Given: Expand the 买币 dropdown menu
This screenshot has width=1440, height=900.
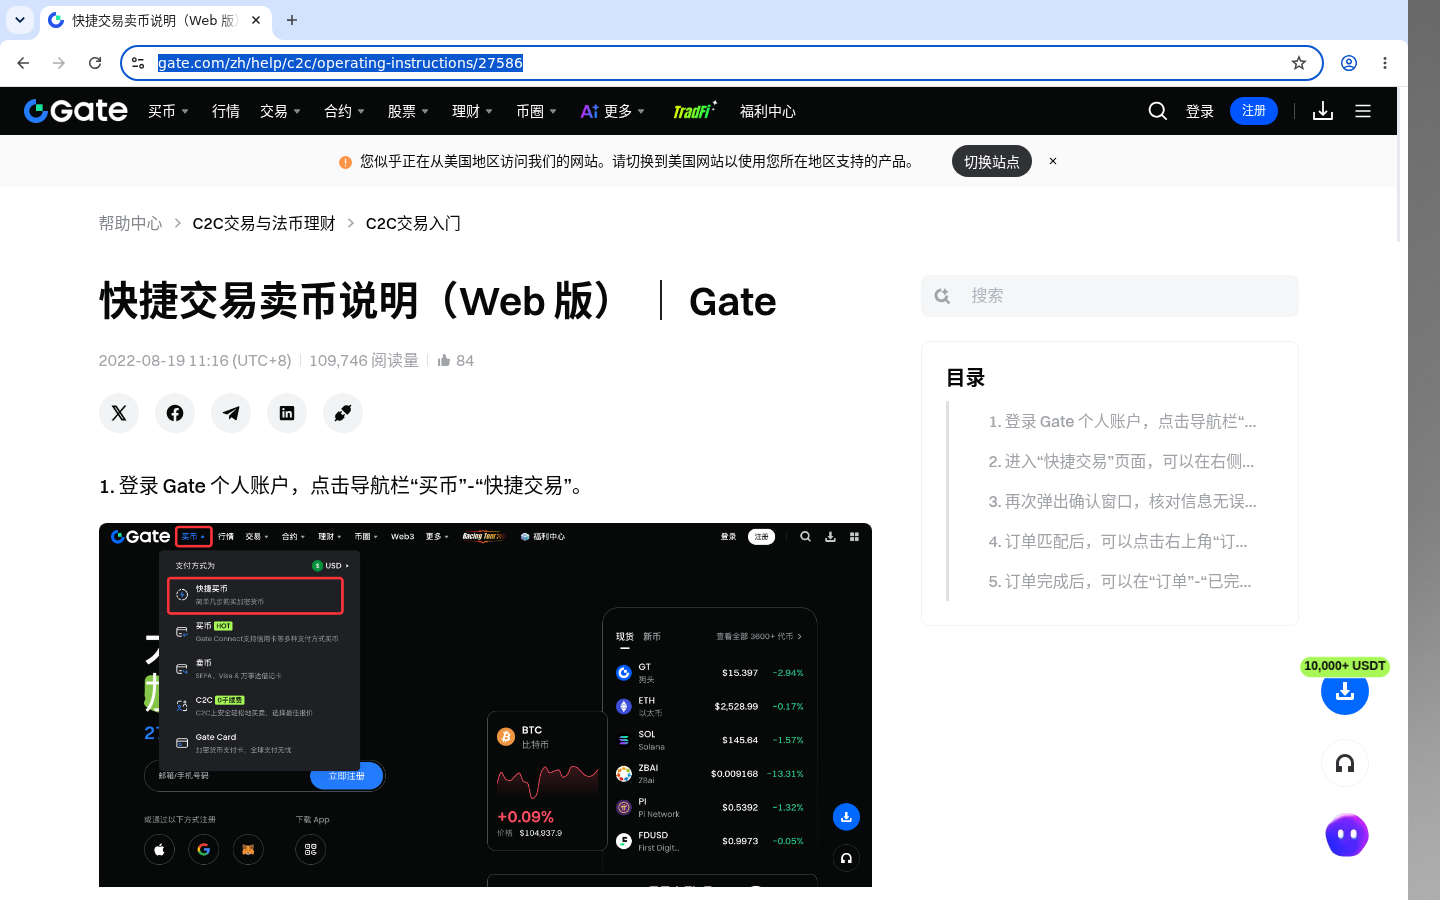Looking at the screenshot, I should pos(168,111).
